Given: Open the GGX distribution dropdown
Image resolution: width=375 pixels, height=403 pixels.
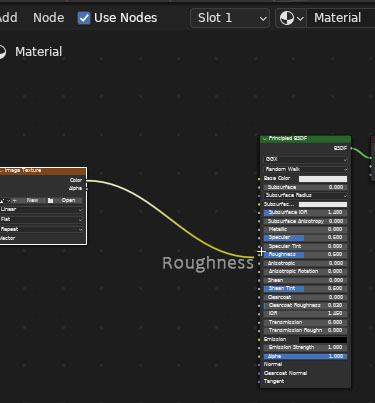Looking at the screenshot, I should coord(306,160).
